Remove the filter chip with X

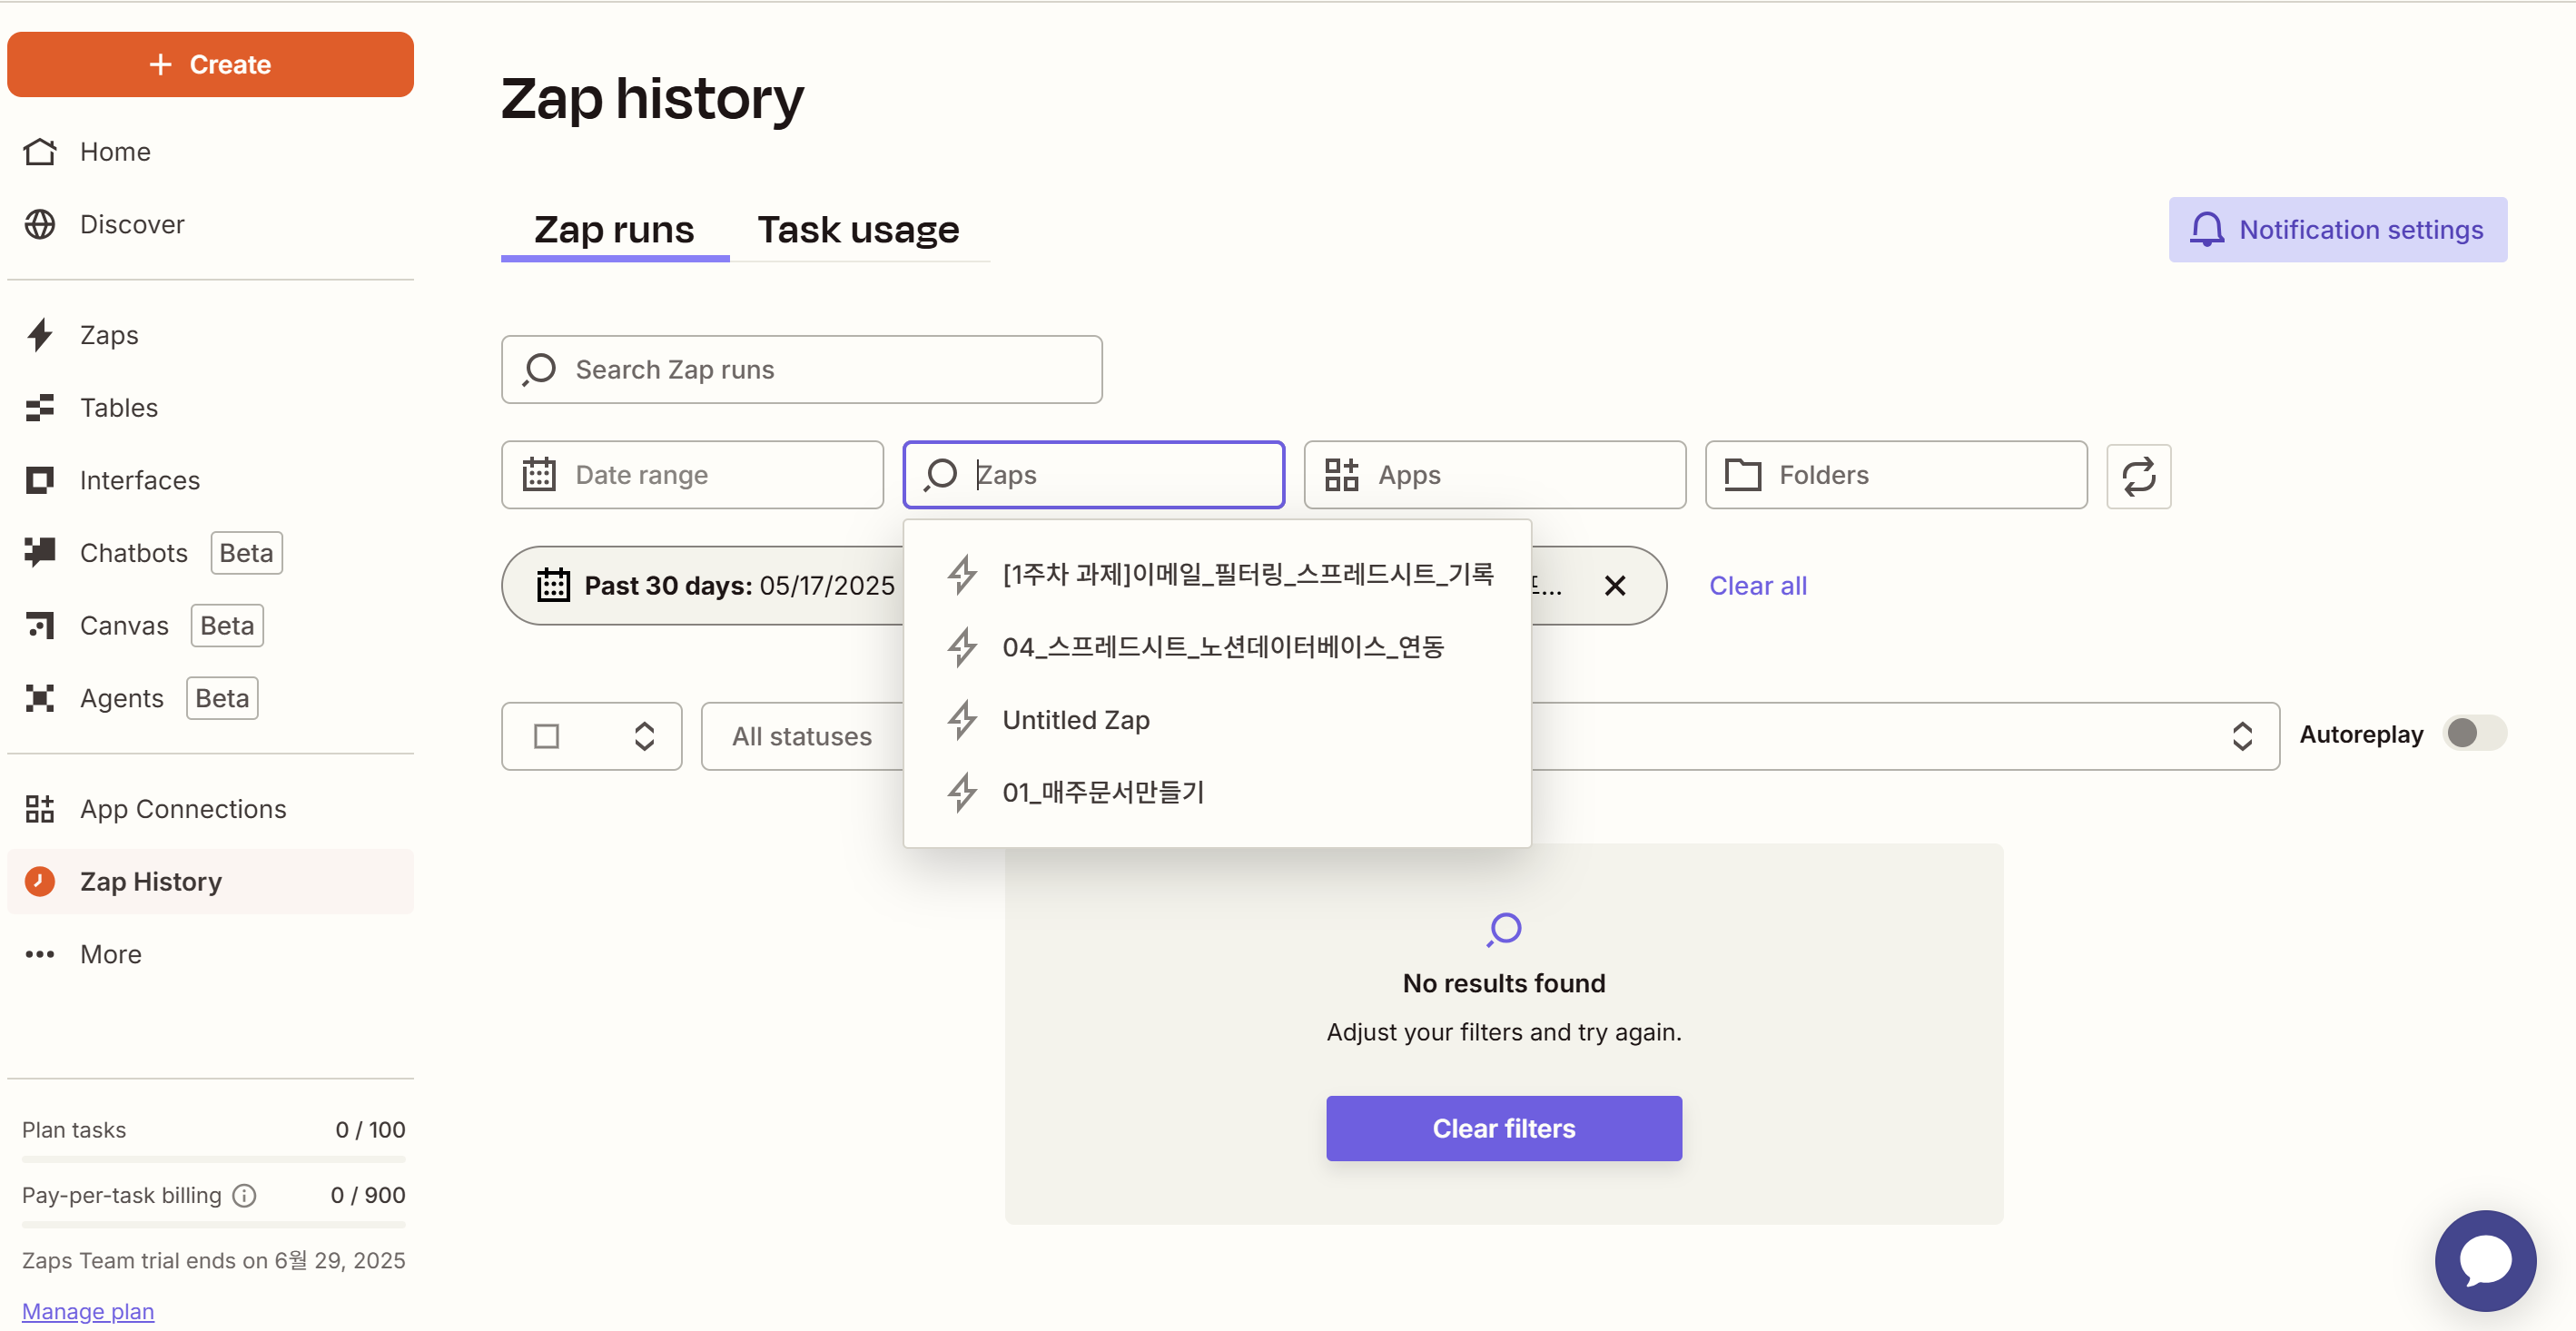click(1614, 586)
